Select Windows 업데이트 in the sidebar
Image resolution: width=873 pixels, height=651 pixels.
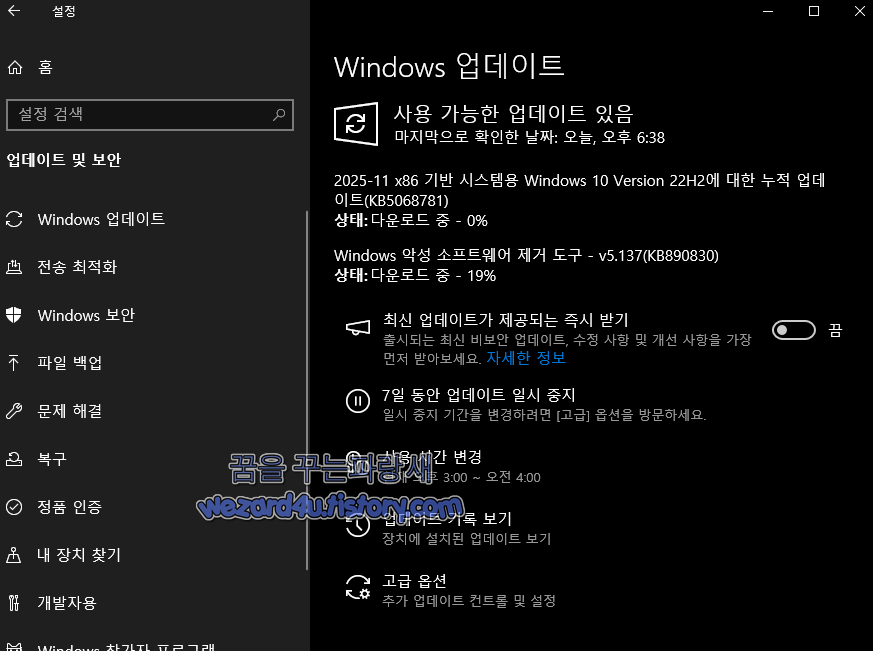point(101,219)
